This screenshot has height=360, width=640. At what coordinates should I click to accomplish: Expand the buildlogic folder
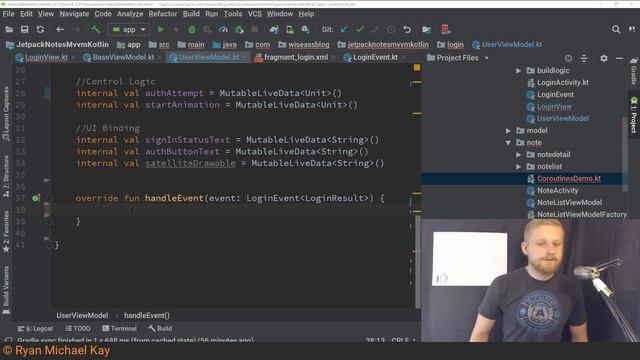(518, 71)
